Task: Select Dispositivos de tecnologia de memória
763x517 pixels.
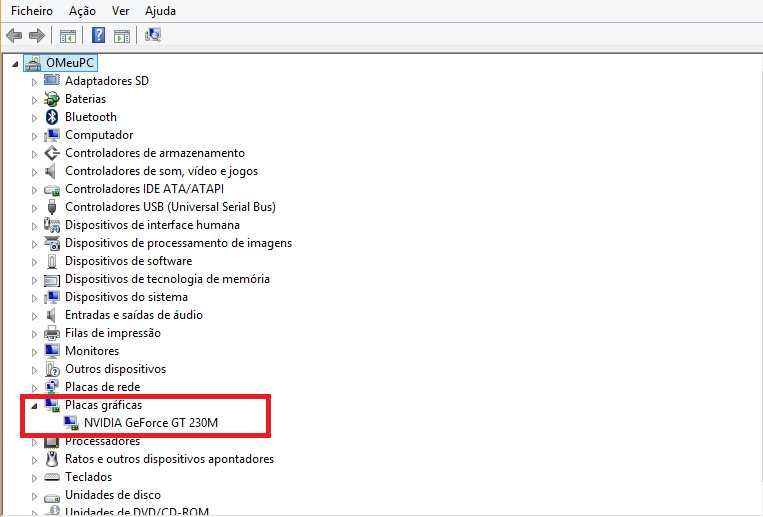Action: [x=167, y=279]
